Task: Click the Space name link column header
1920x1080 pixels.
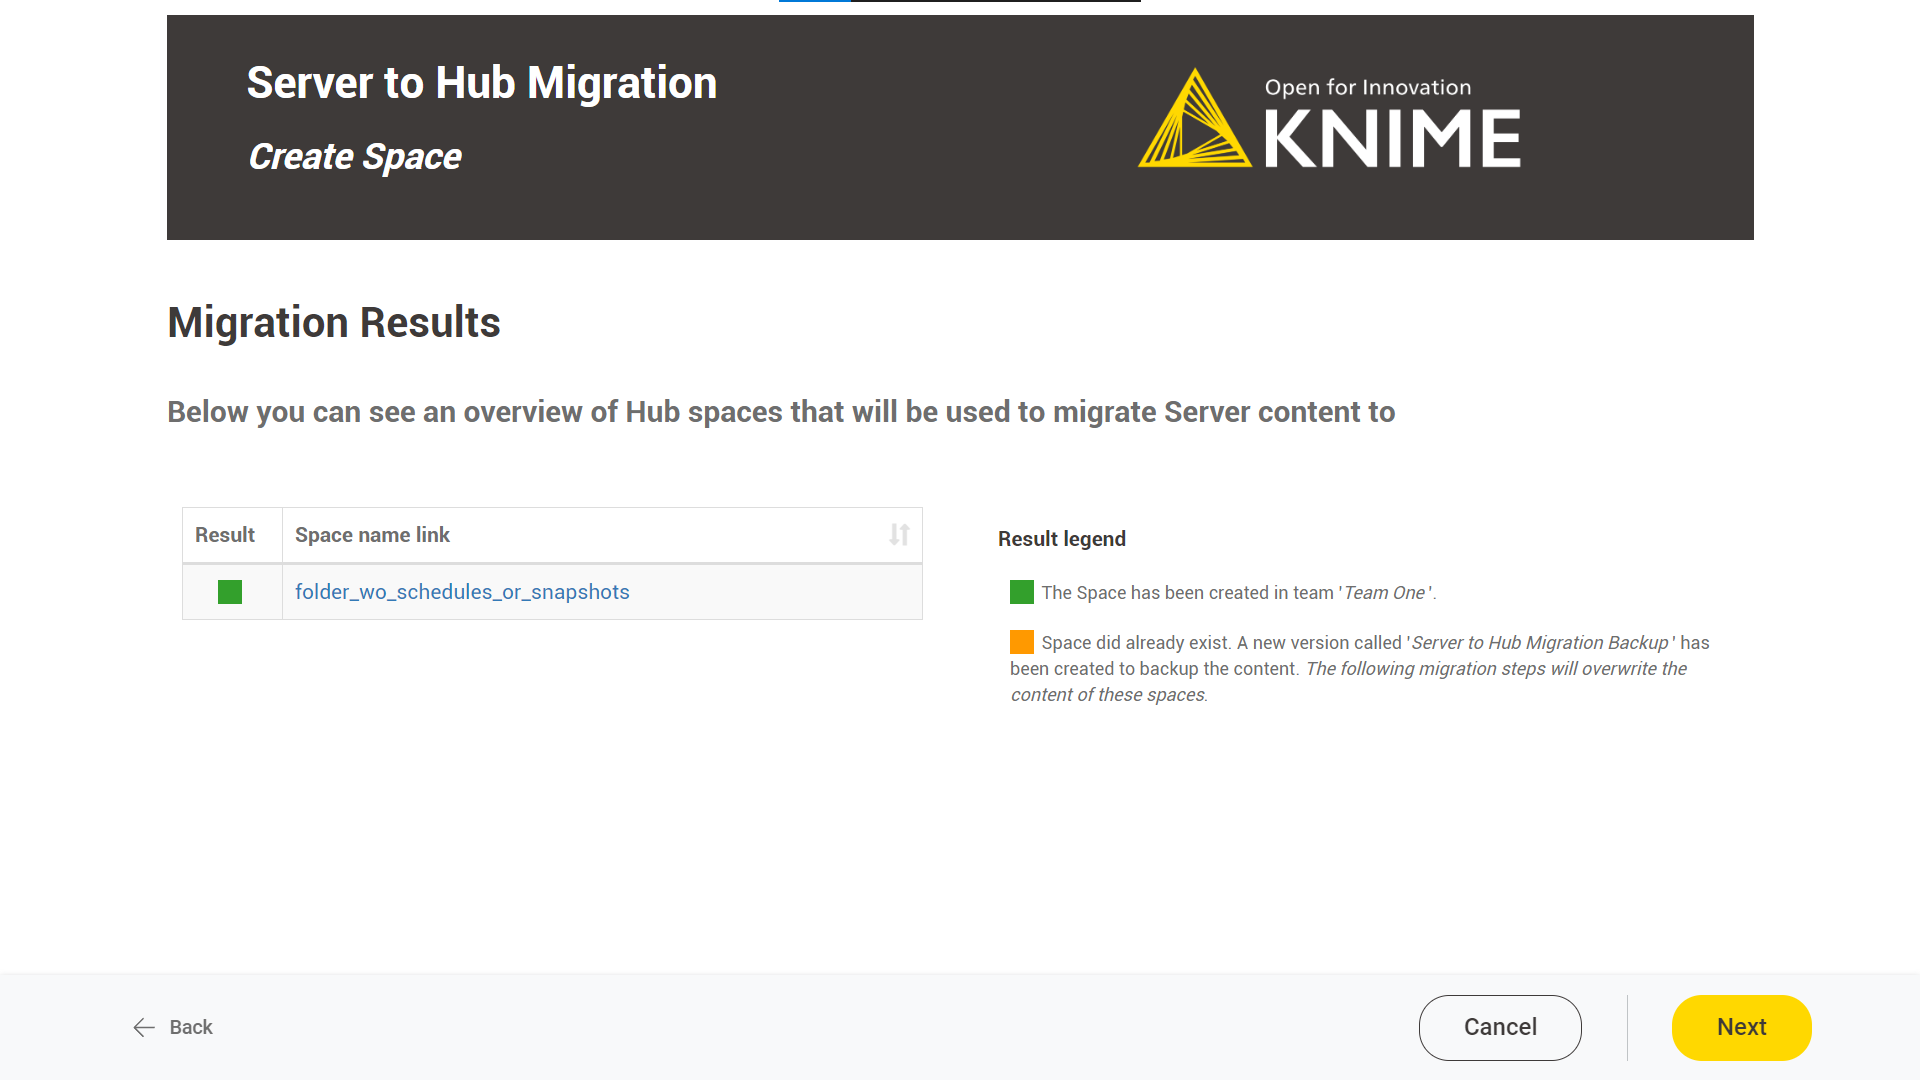Action: click(602, 535)
